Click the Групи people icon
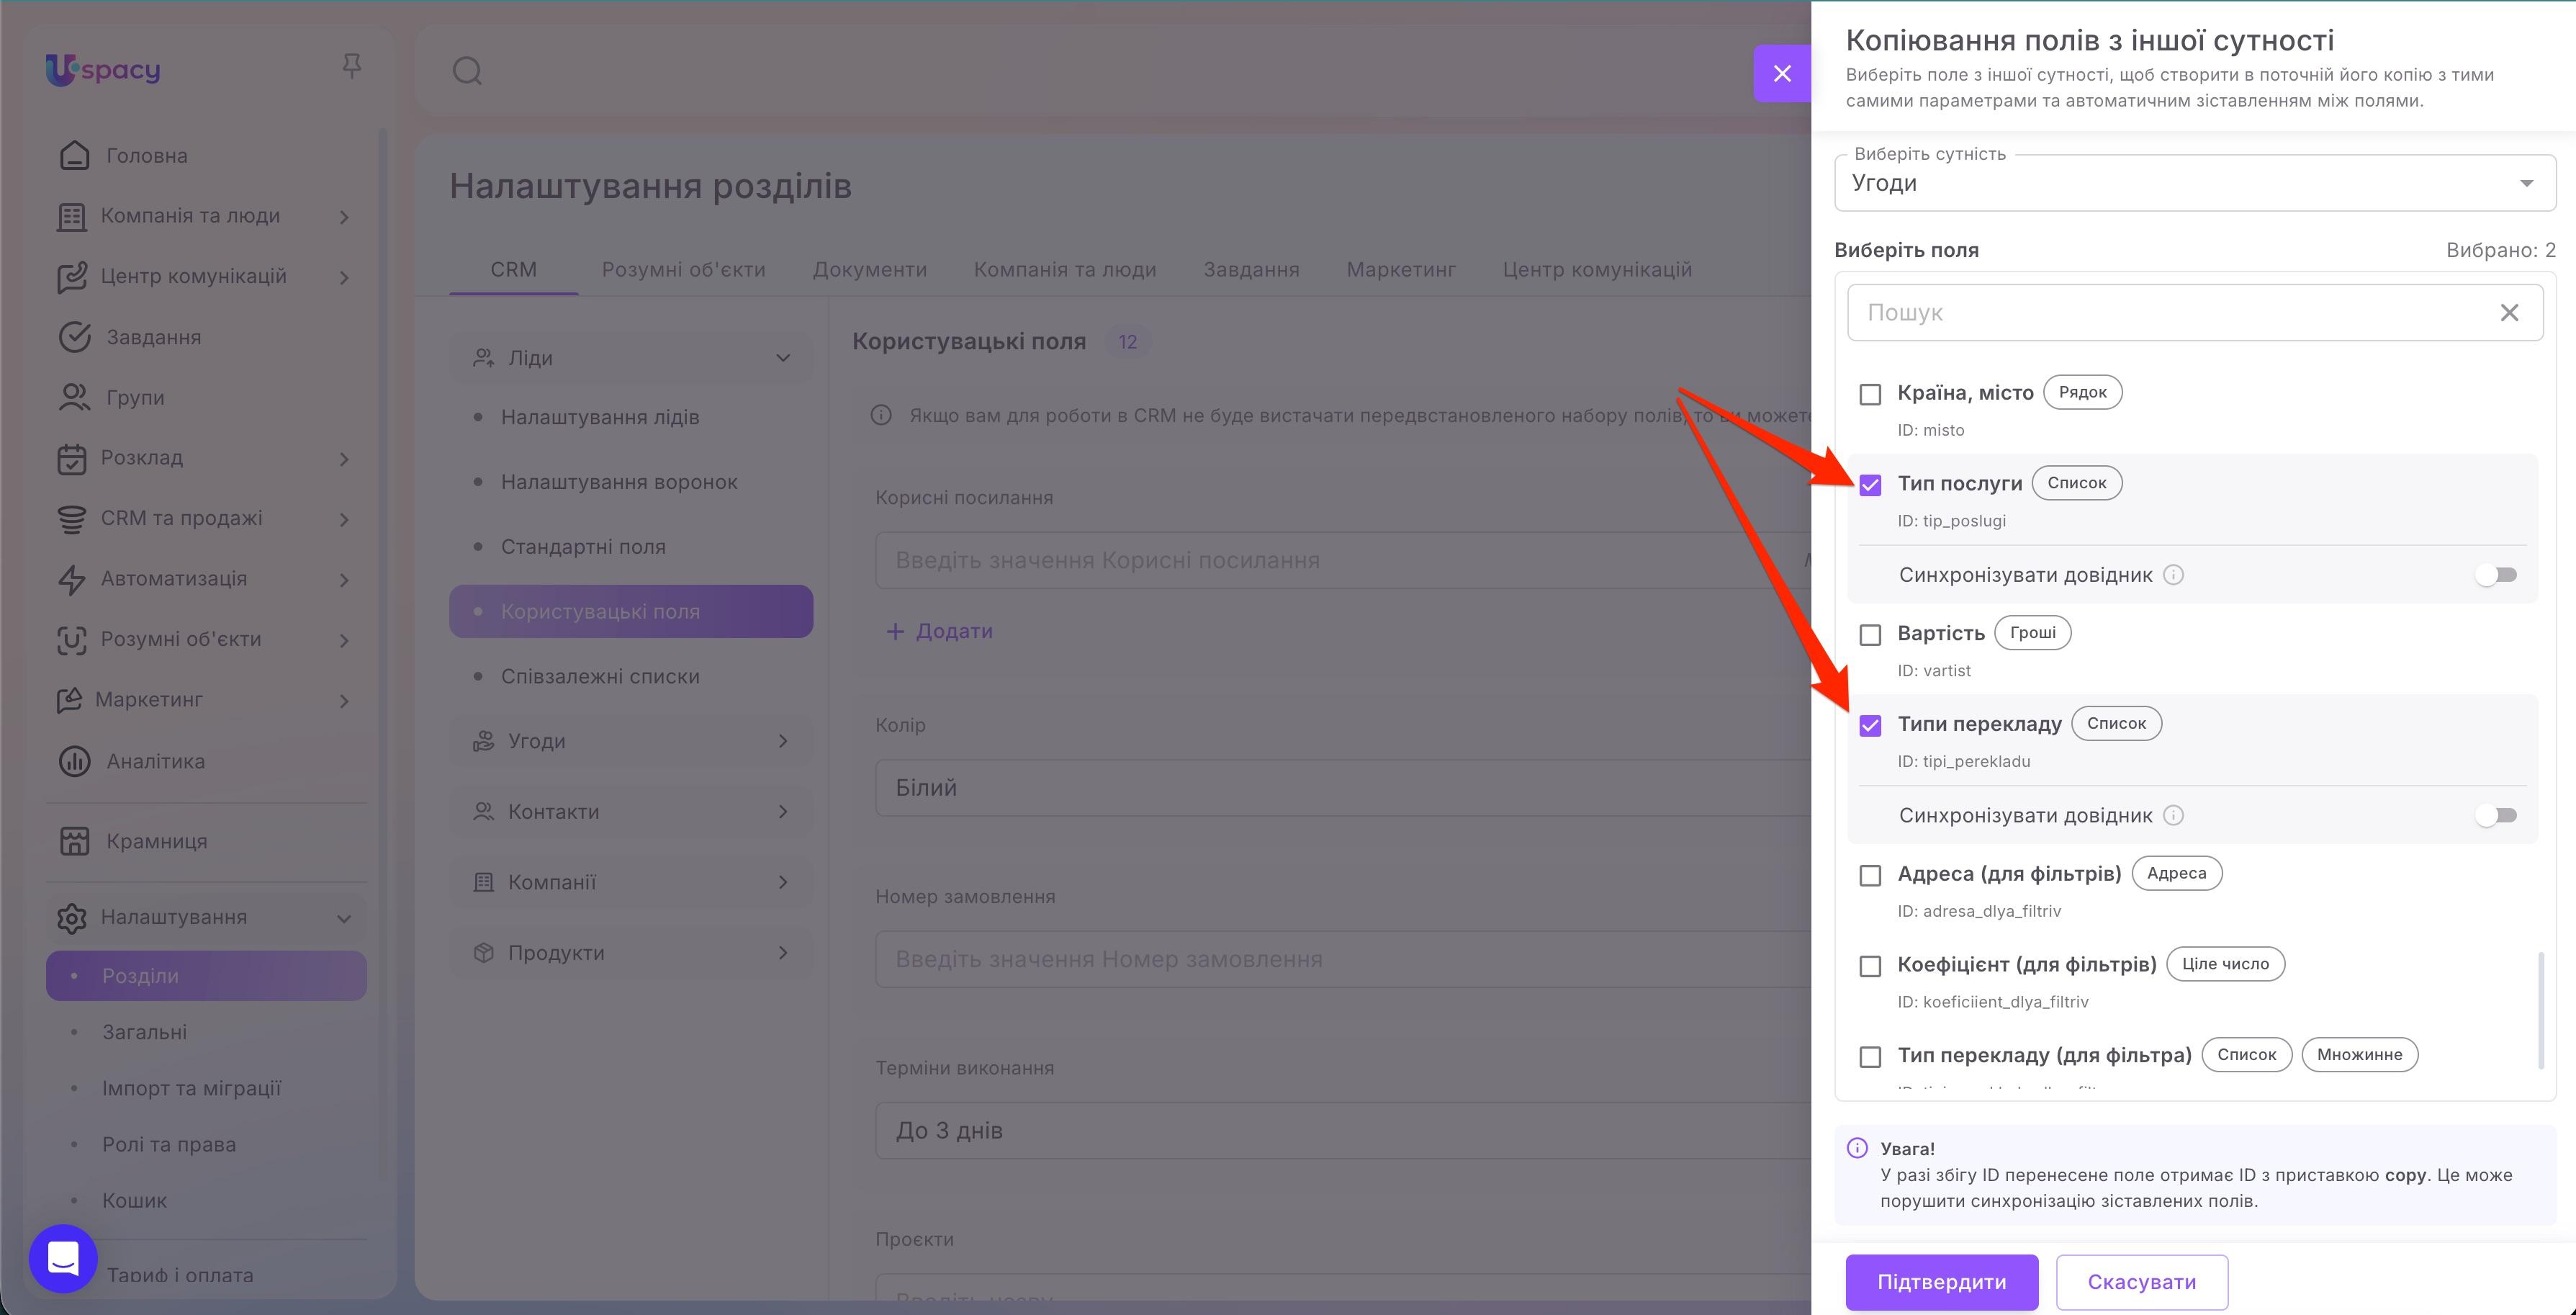Viewport: 2576px width, 1315px height. tap(74, 397)
